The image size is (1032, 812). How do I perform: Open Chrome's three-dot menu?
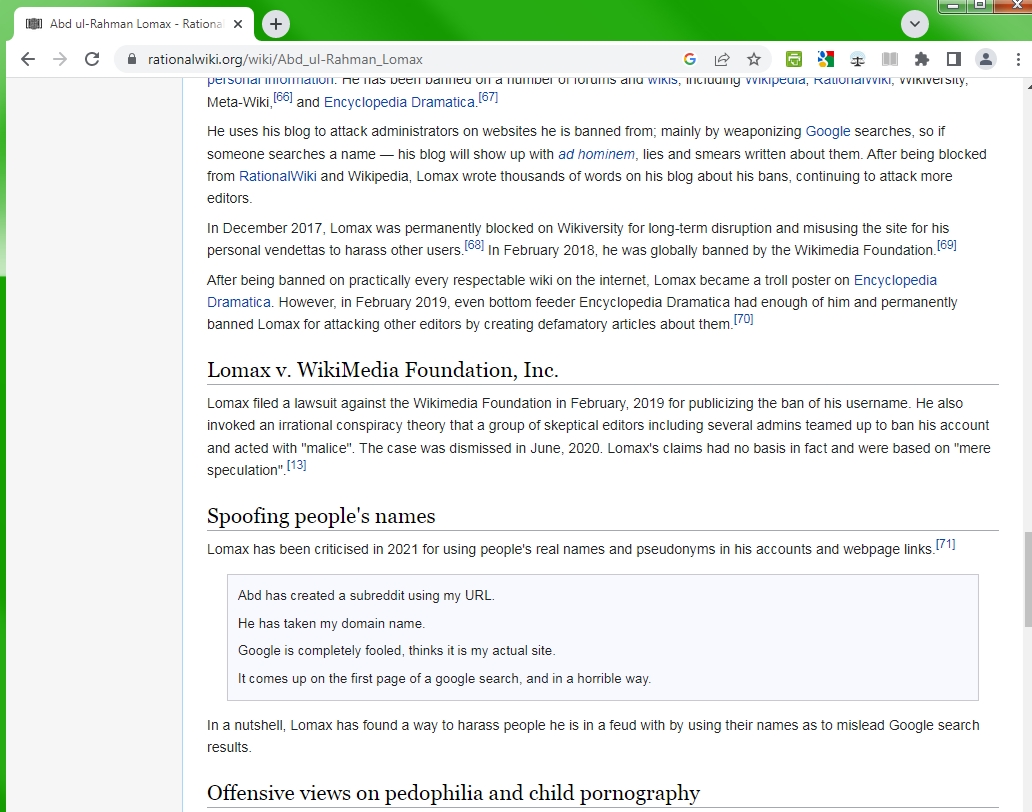coord(1018,59)
